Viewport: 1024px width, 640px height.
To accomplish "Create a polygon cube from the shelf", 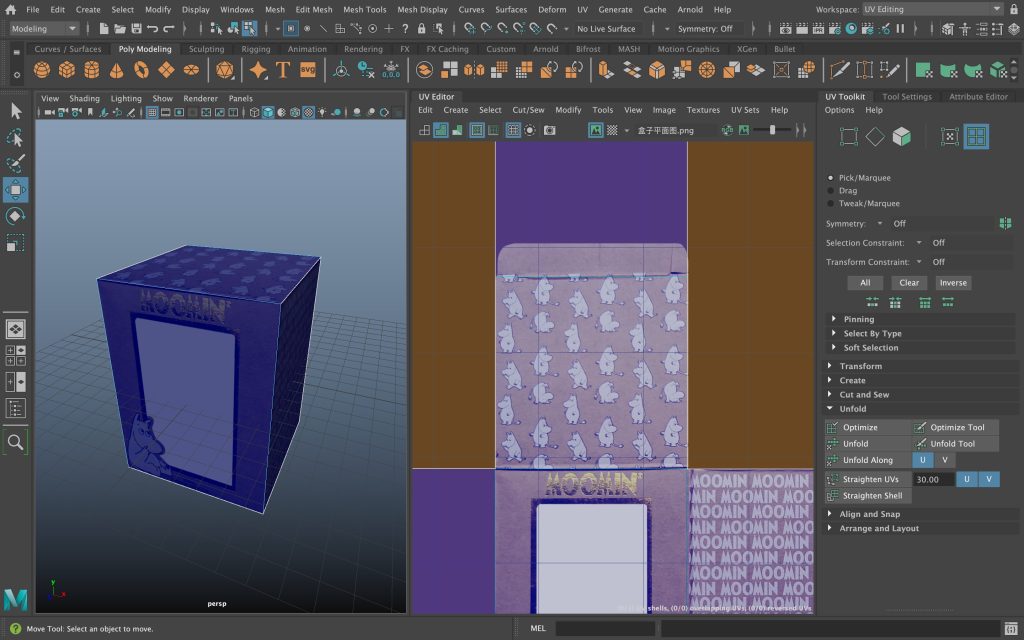I will (67, 70).
